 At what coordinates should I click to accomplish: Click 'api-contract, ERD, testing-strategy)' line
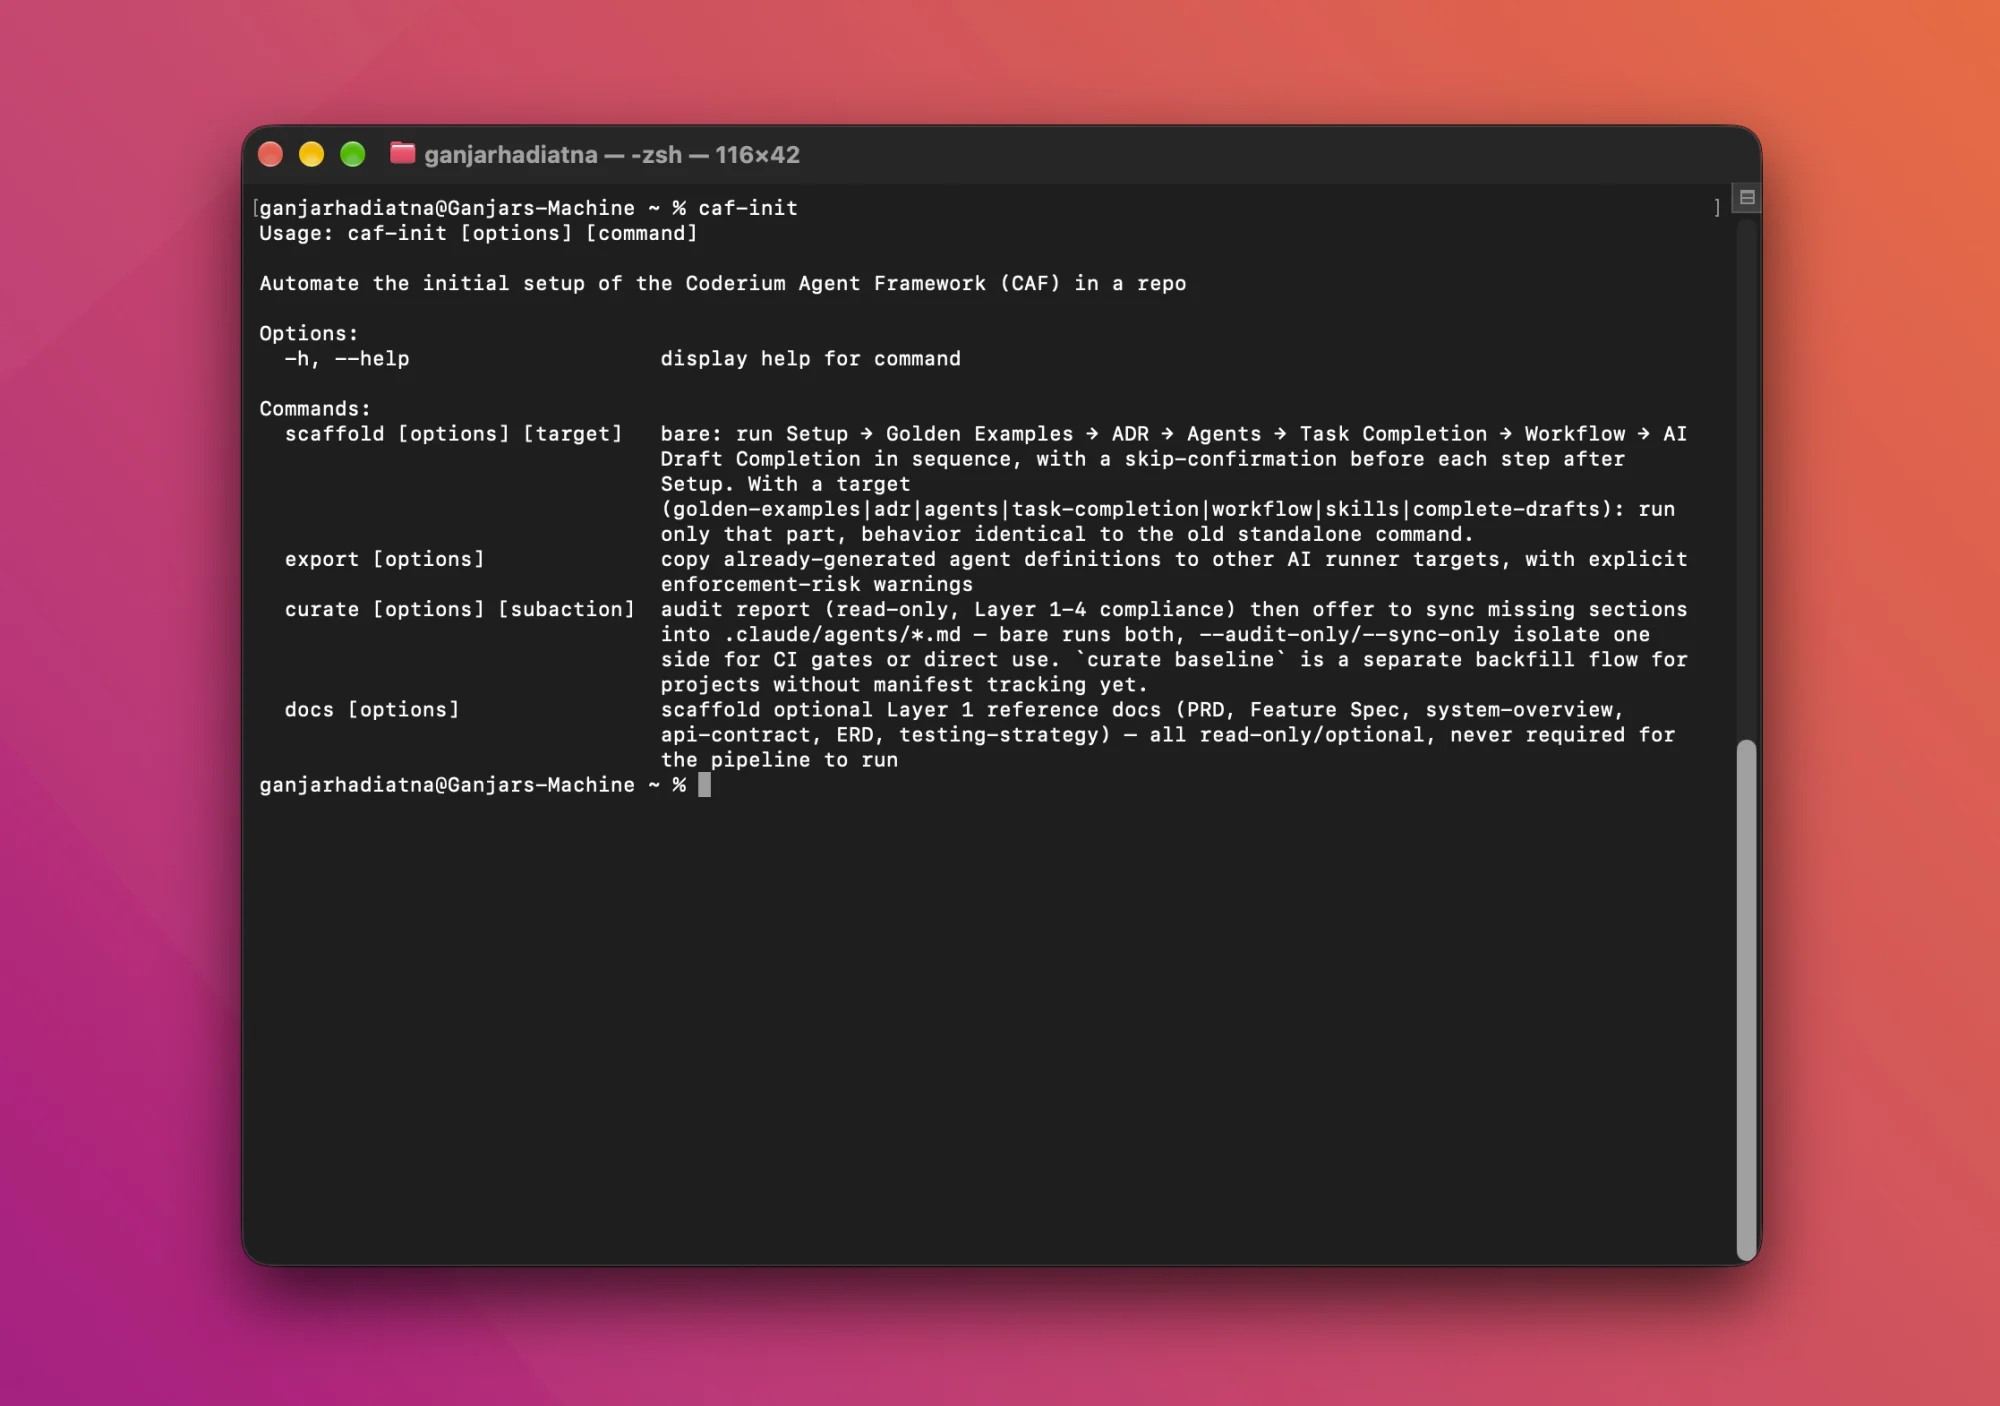[1167, 734]
